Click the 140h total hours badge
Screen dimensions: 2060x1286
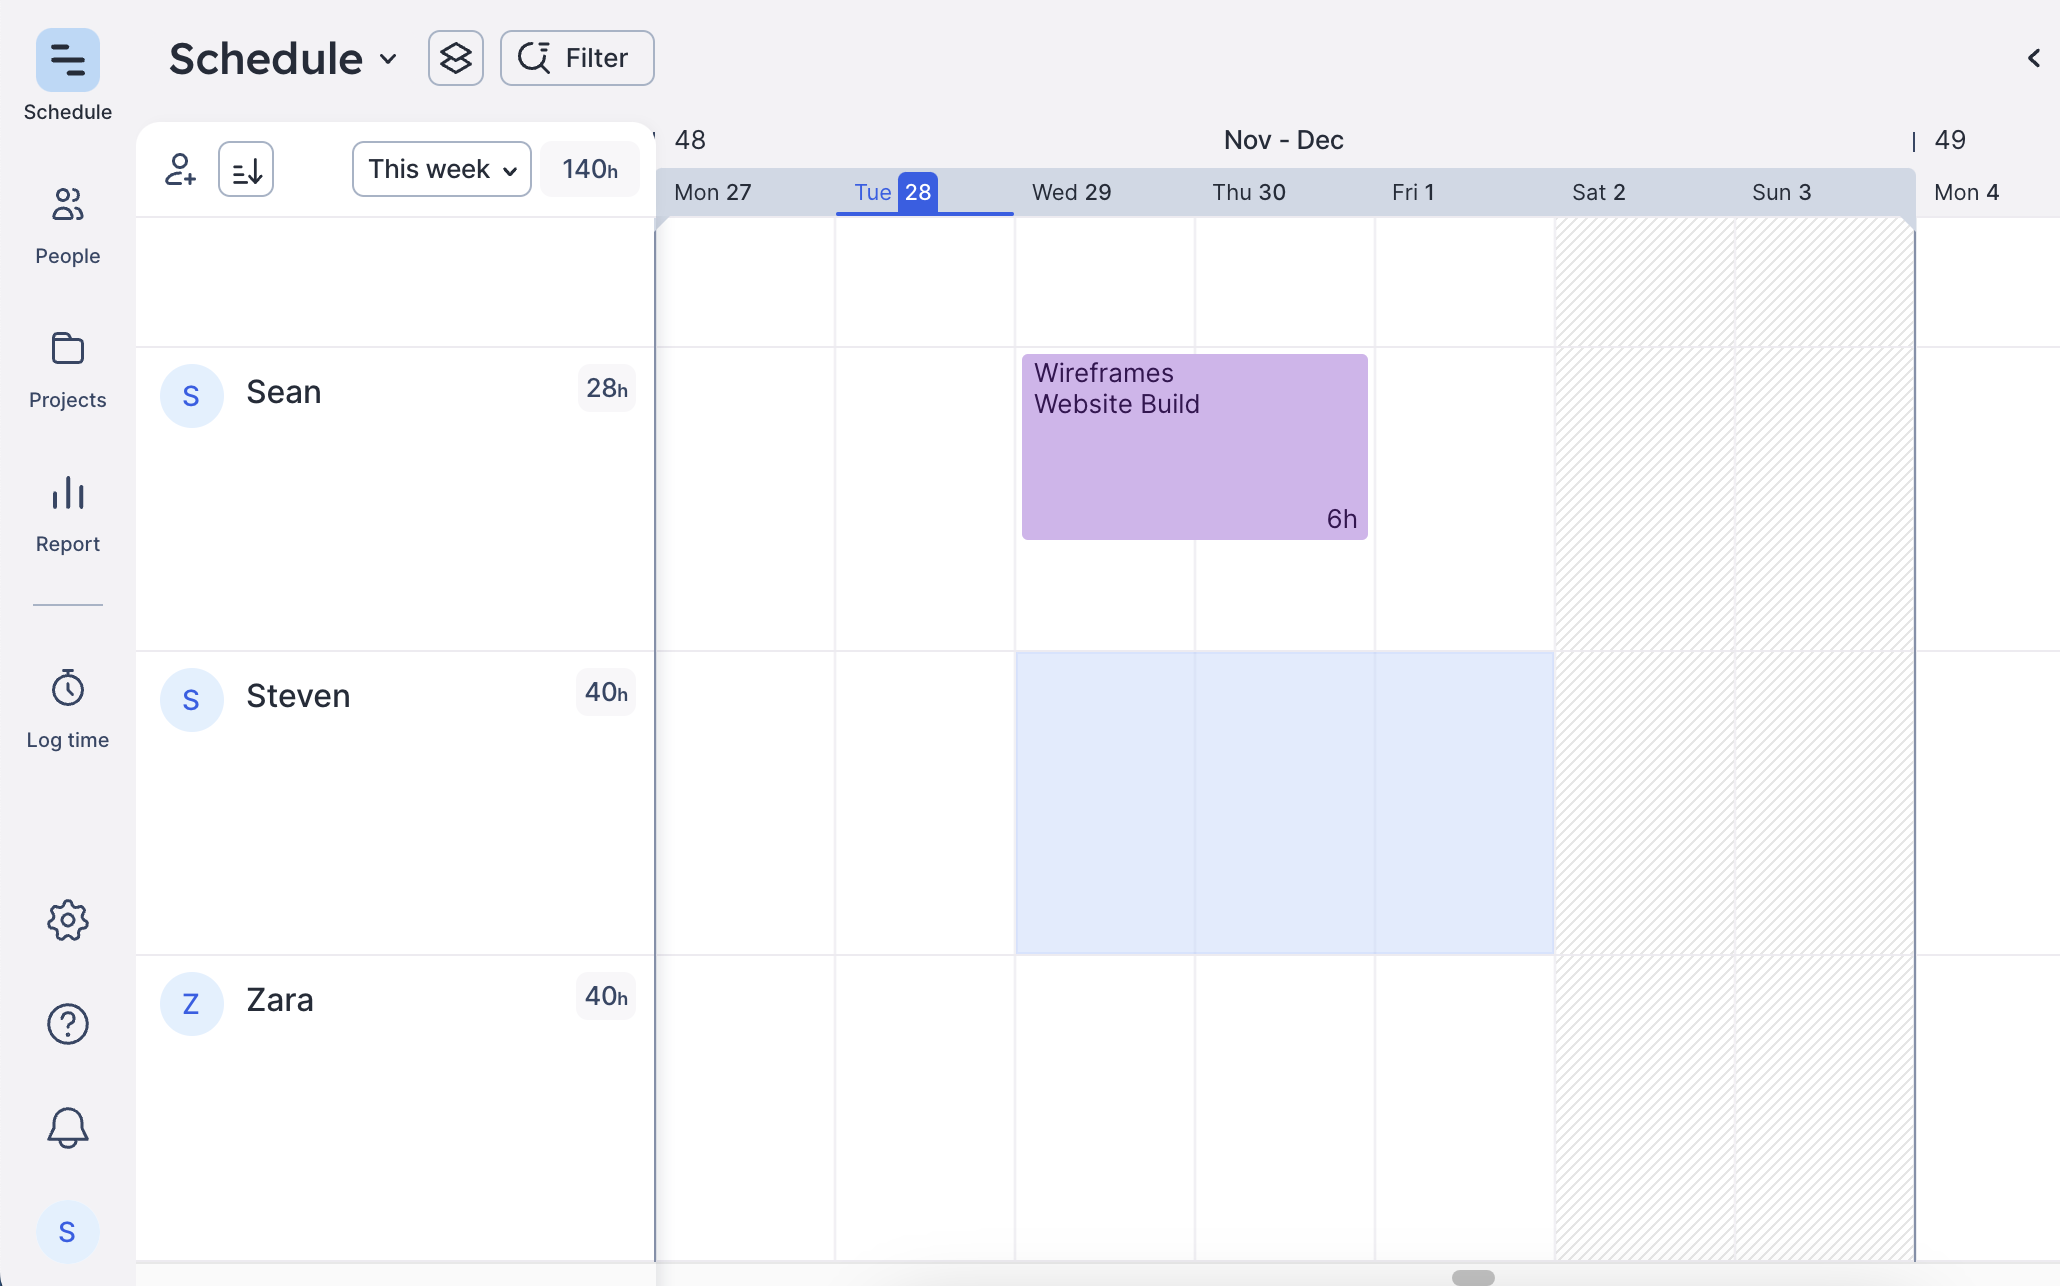[x=590, y=169]
